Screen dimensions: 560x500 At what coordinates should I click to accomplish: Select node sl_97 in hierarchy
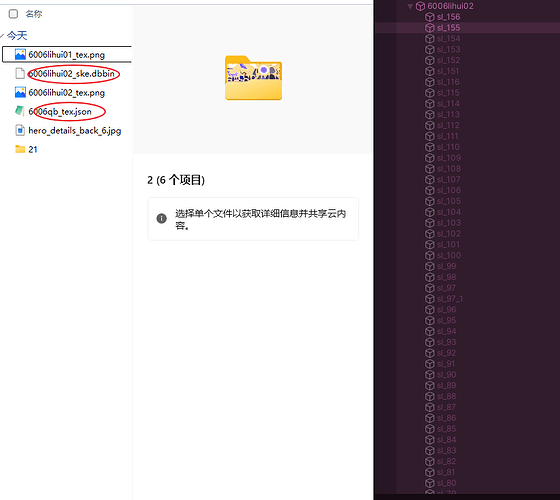coord(446,288)
